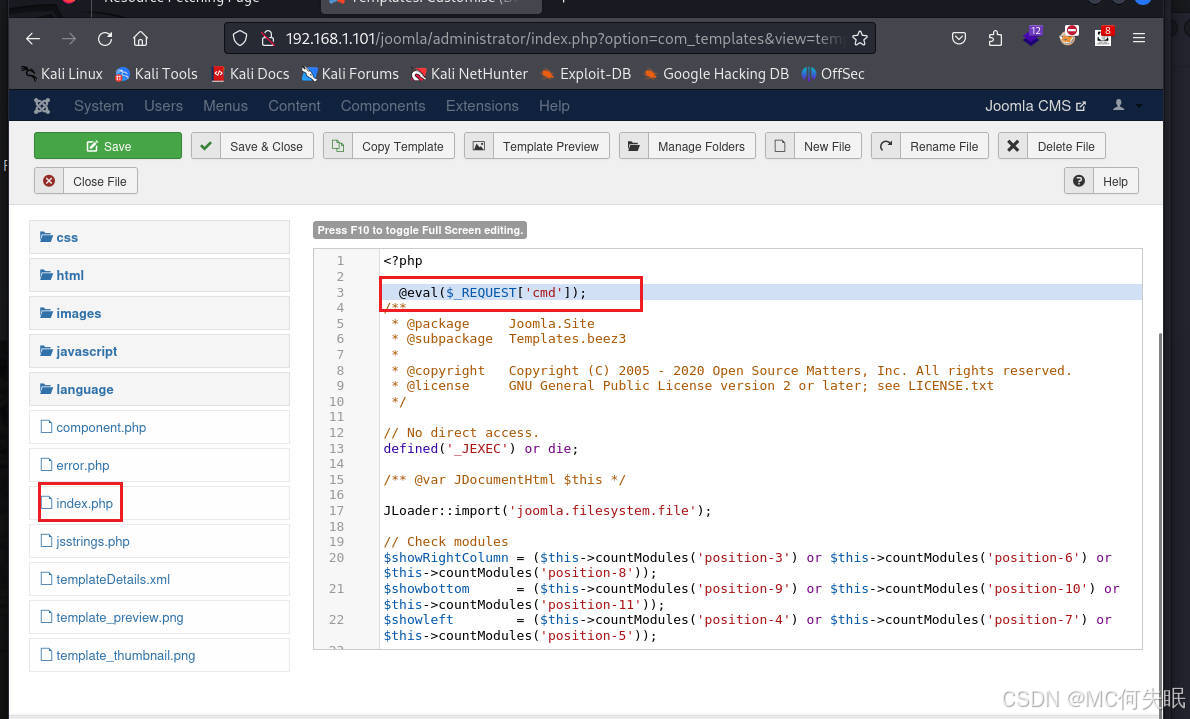Click the insecure connection lock icon
1190x719 pixels.
pyautogui.click(x=267, y=38)
